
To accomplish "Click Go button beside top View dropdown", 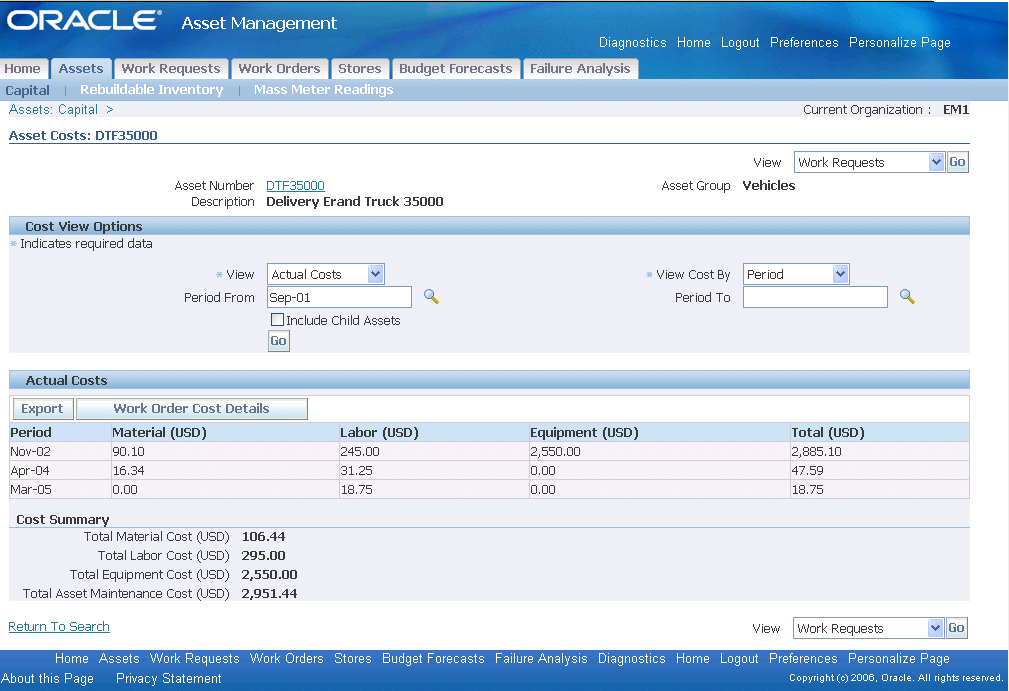I will coord(958,162).
